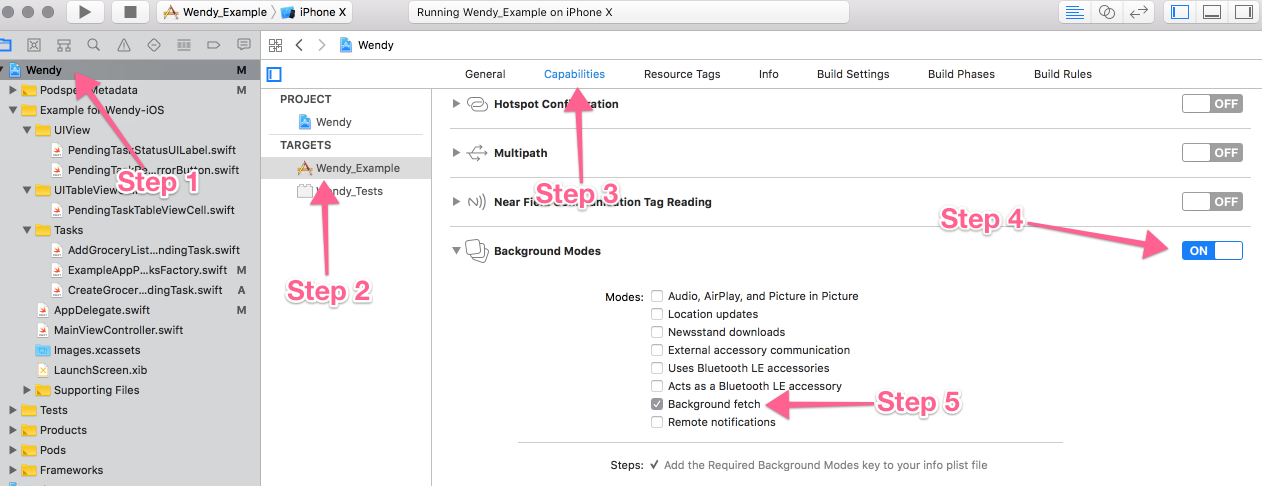
Task: Open the symbol navigator icon
Action: point(63,45)
